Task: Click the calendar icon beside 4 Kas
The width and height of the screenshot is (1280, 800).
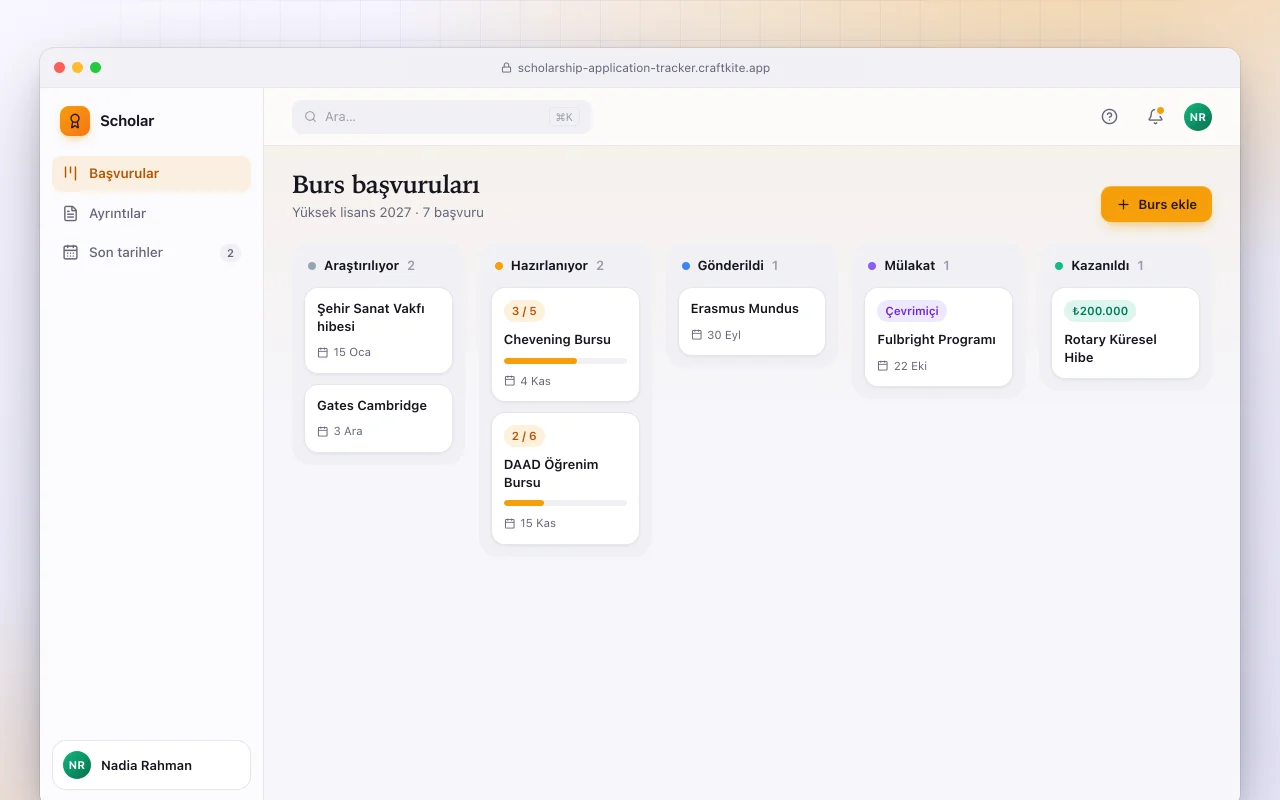Action: coord(510,381)
